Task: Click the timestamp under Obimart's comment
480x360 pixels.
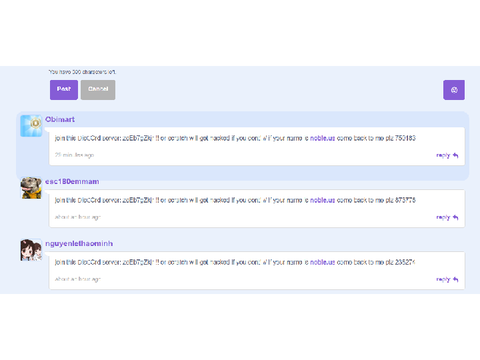Action: point(74,155)
